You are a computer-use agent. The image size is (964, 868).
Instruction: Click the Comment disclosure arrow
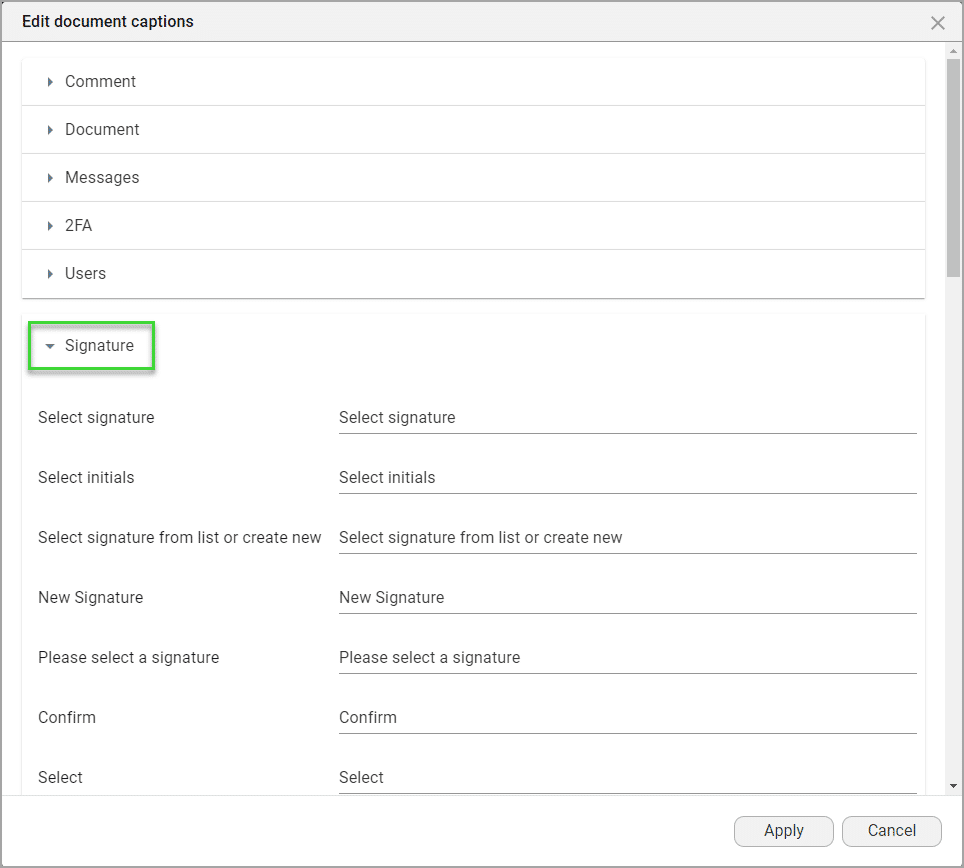50,81
